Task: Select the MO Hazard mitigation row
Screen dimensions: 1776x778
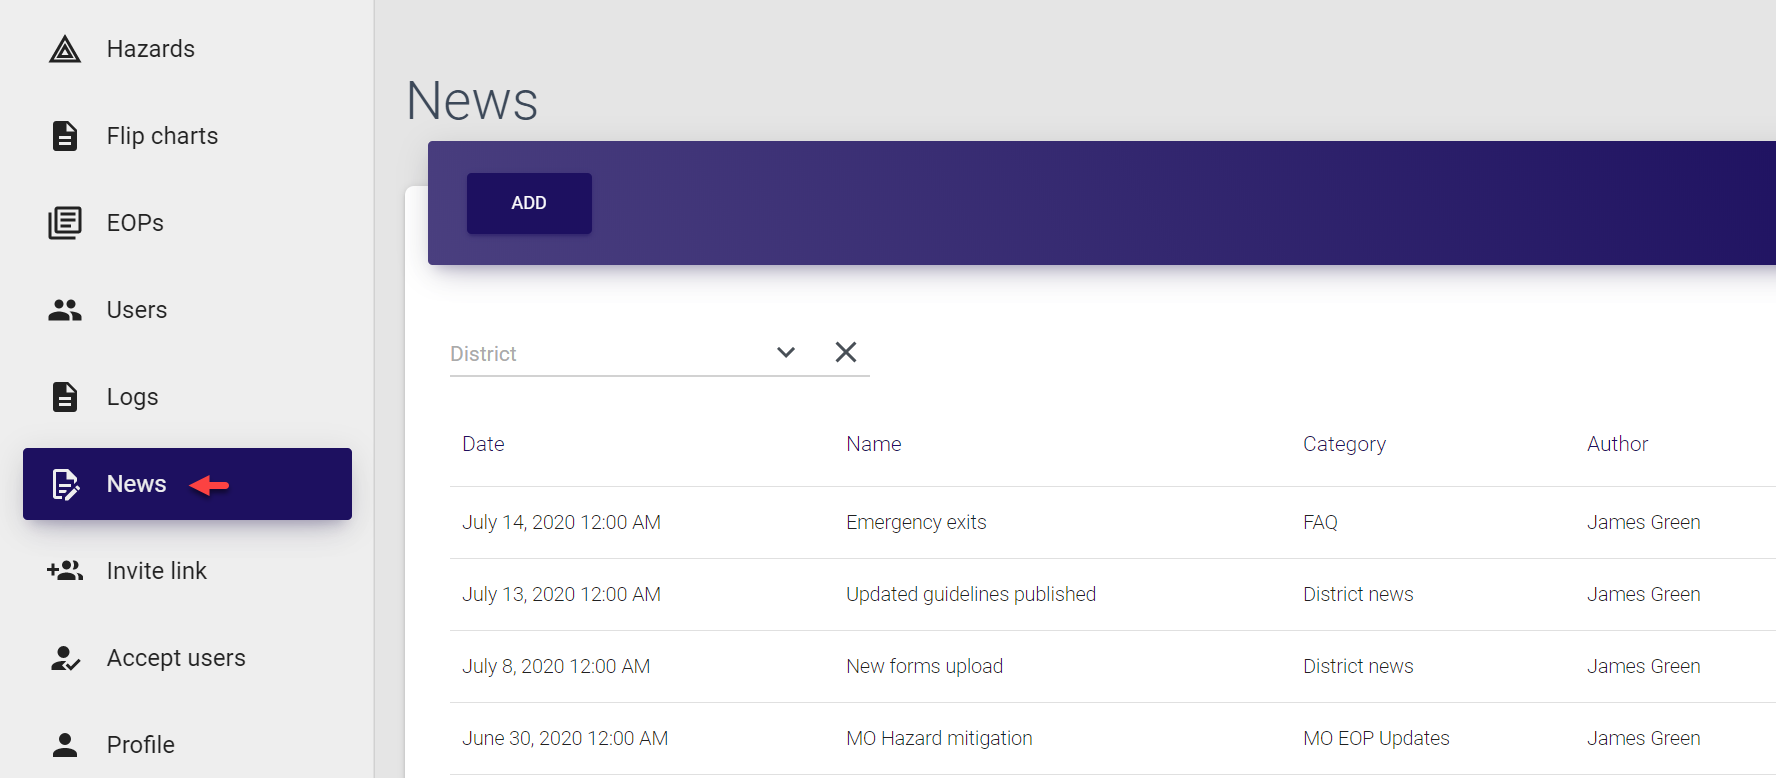Action: 939,738
